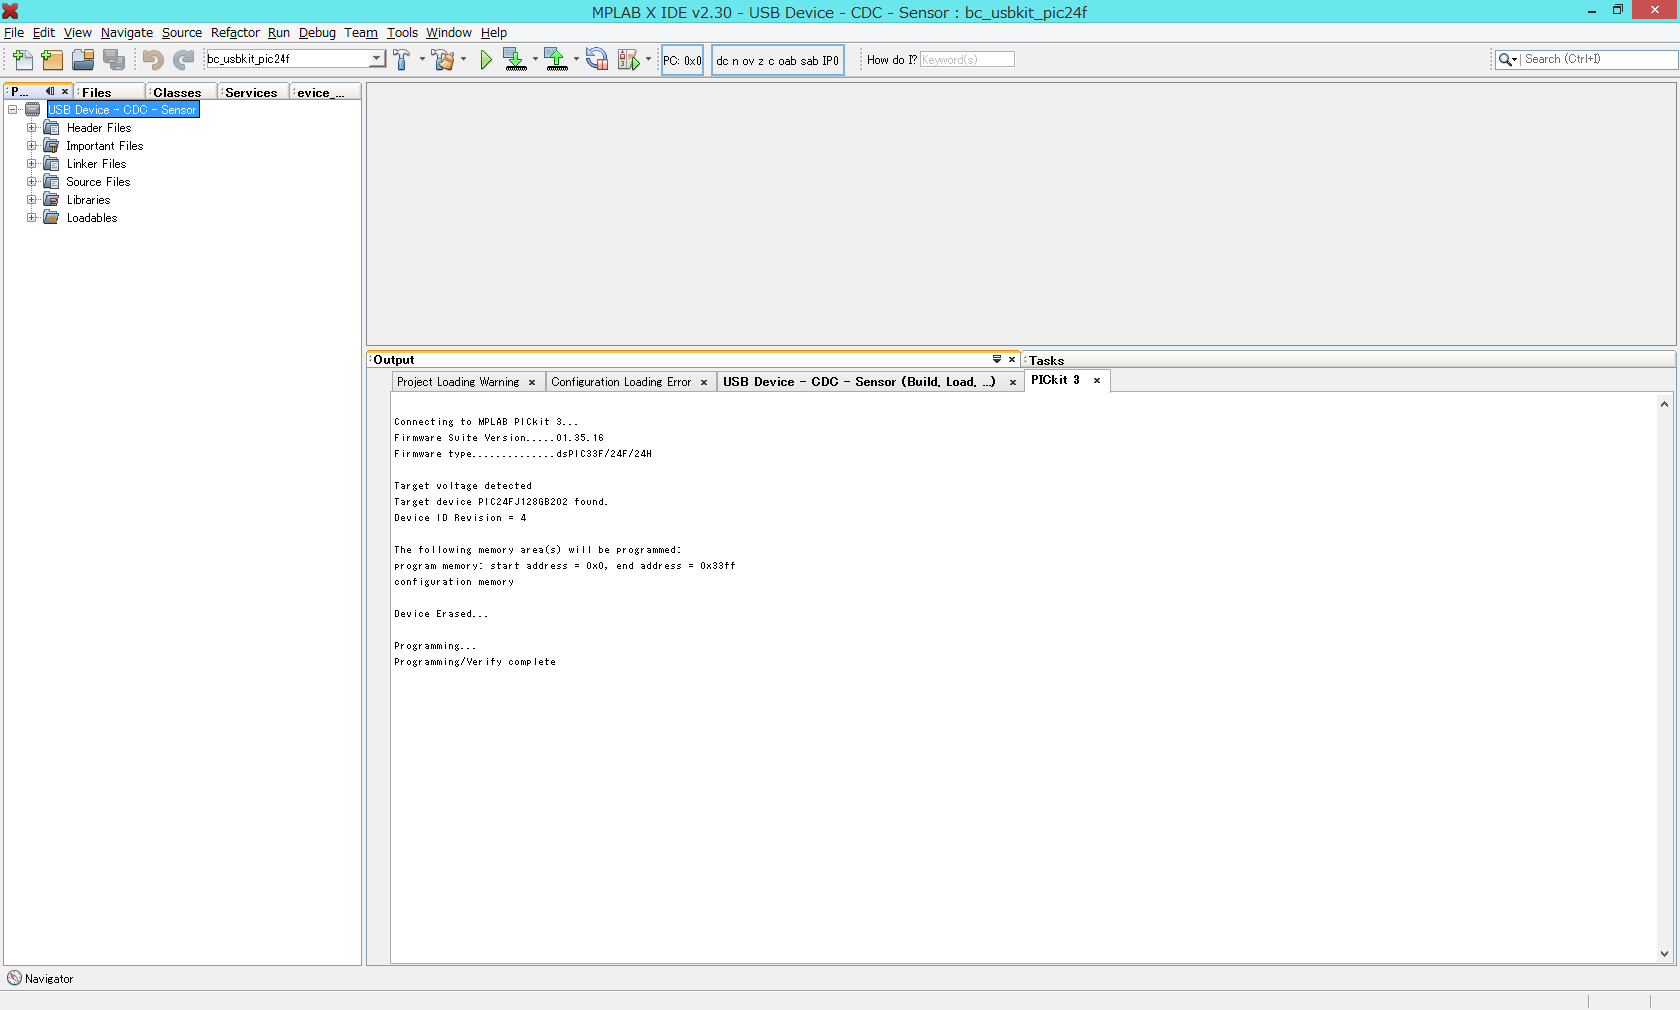
Task: Click the New File icon
Action: click(22, 60)
